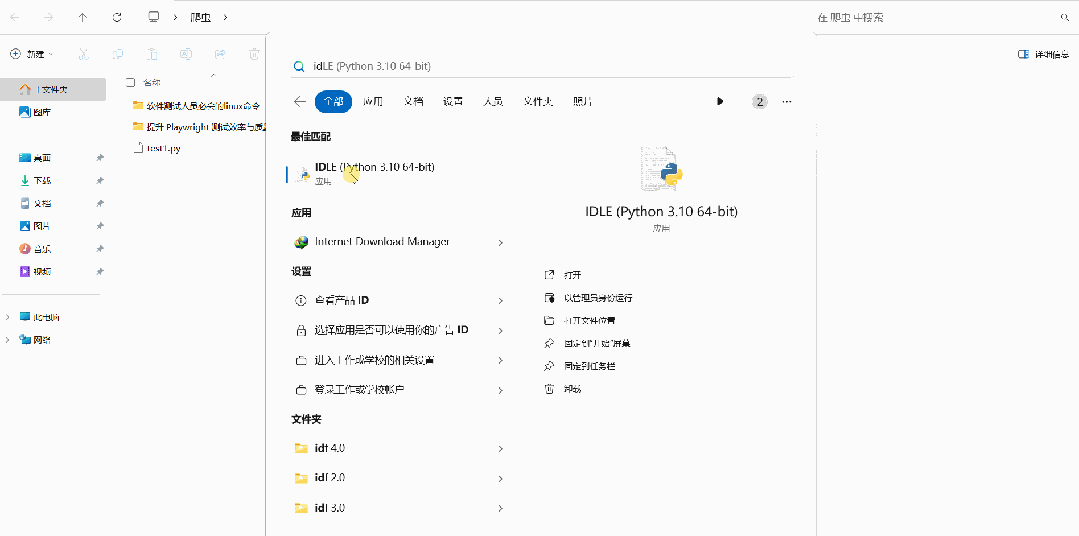Screen dimensions: 1079x536
Task: Select the 全部 search filter tab
Action: [x=334, y=101]
